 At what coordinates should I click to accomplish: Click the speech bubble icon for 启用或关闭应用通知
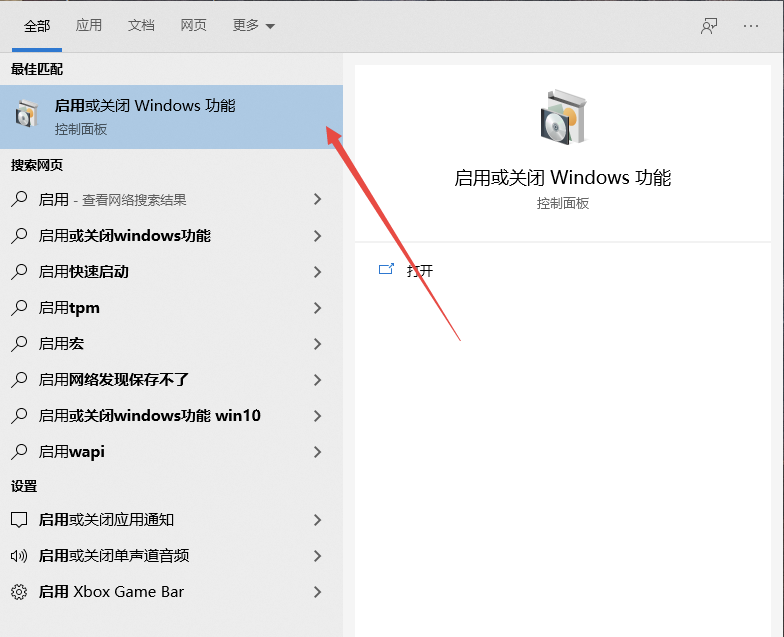click(x=19, y=520)
